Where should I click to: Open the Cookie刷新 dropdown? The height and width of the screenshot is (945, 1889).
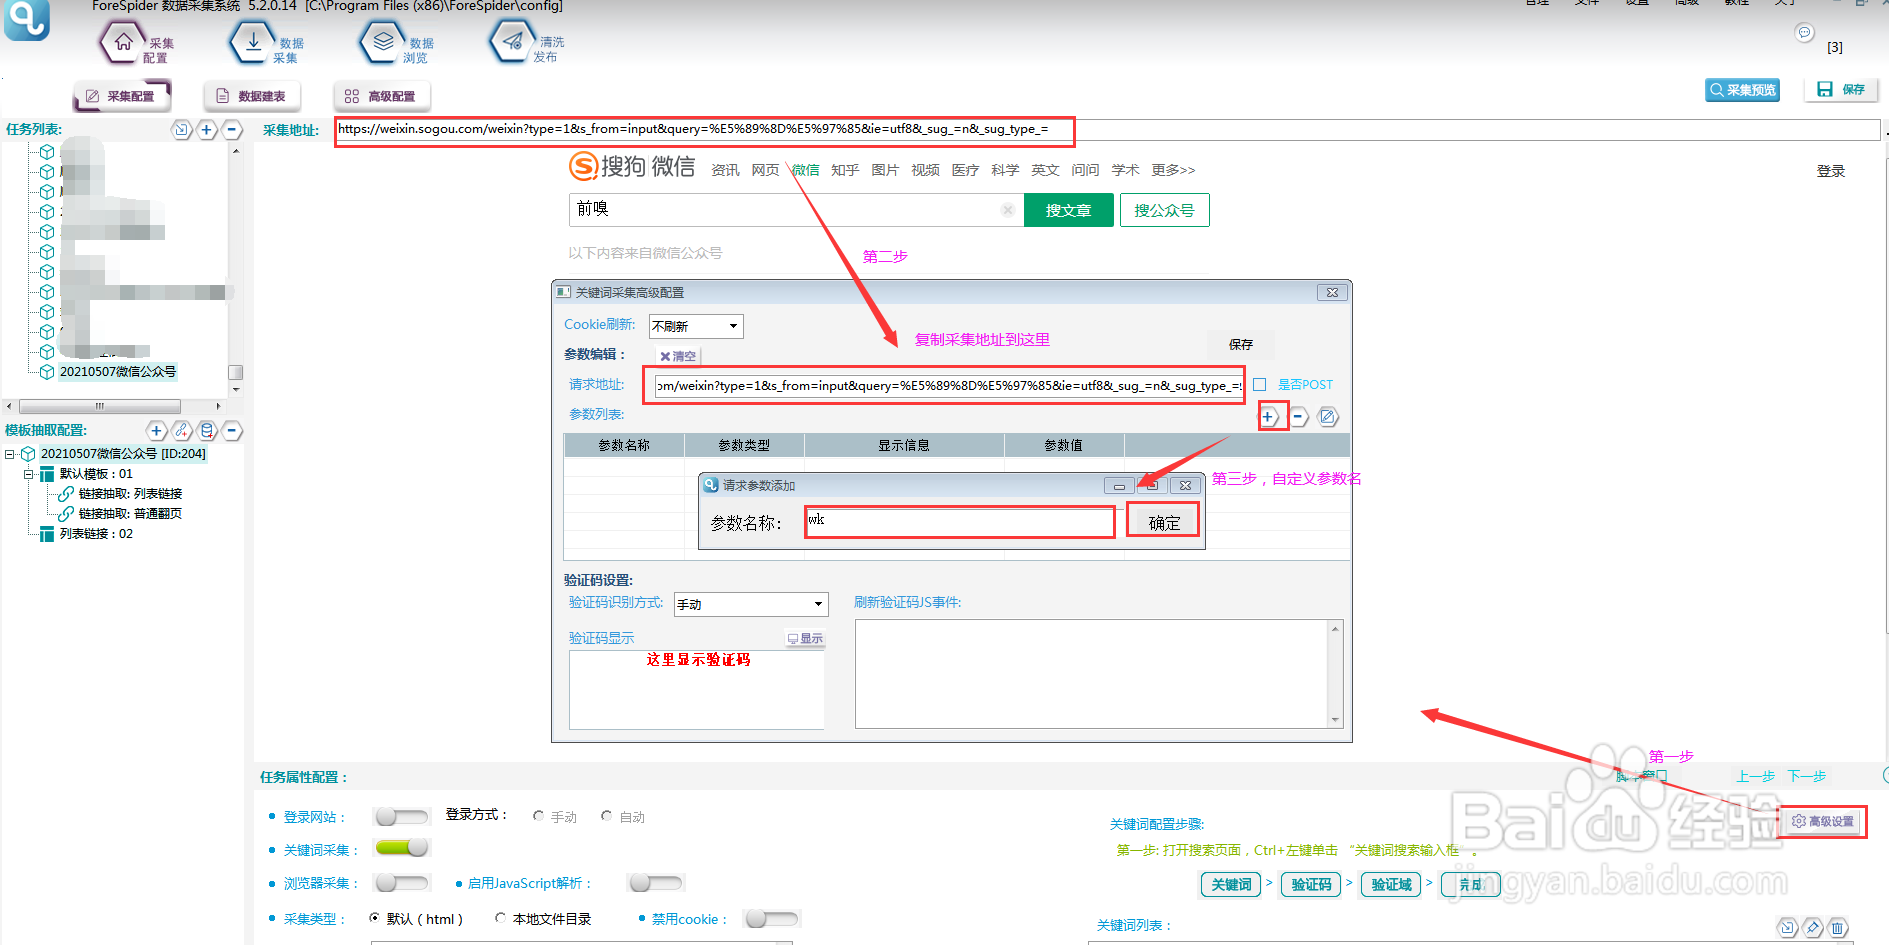coord(695,326)
